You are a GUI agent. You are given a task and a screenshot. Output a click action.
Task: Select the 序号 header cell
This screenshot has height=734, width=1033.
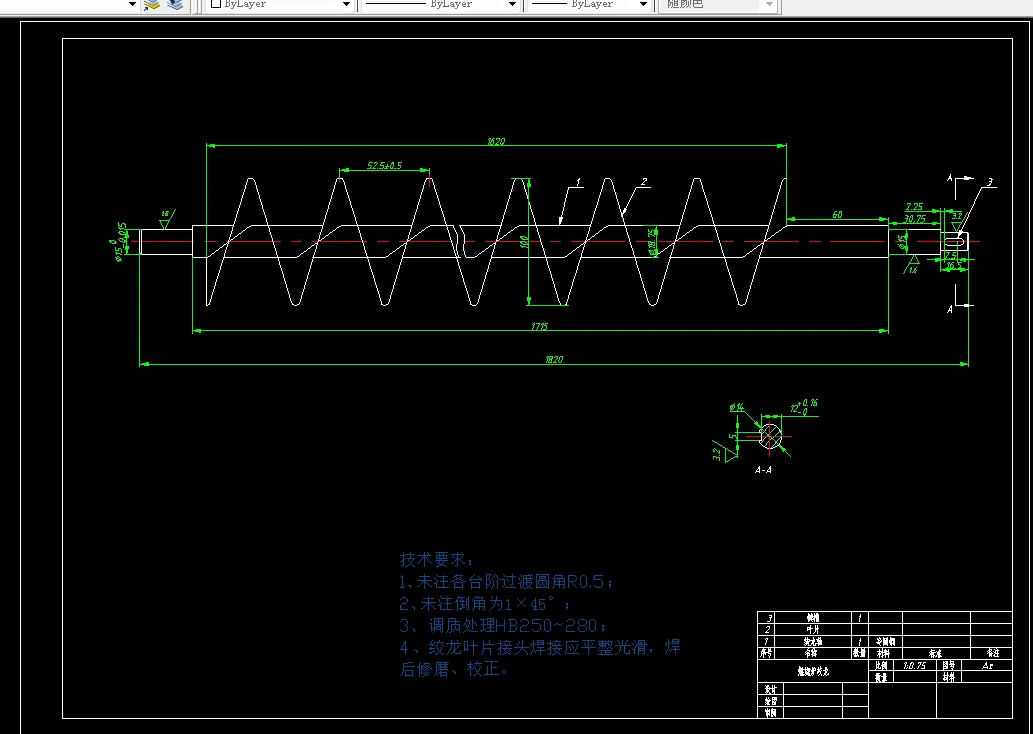click(x=766, y=653)
